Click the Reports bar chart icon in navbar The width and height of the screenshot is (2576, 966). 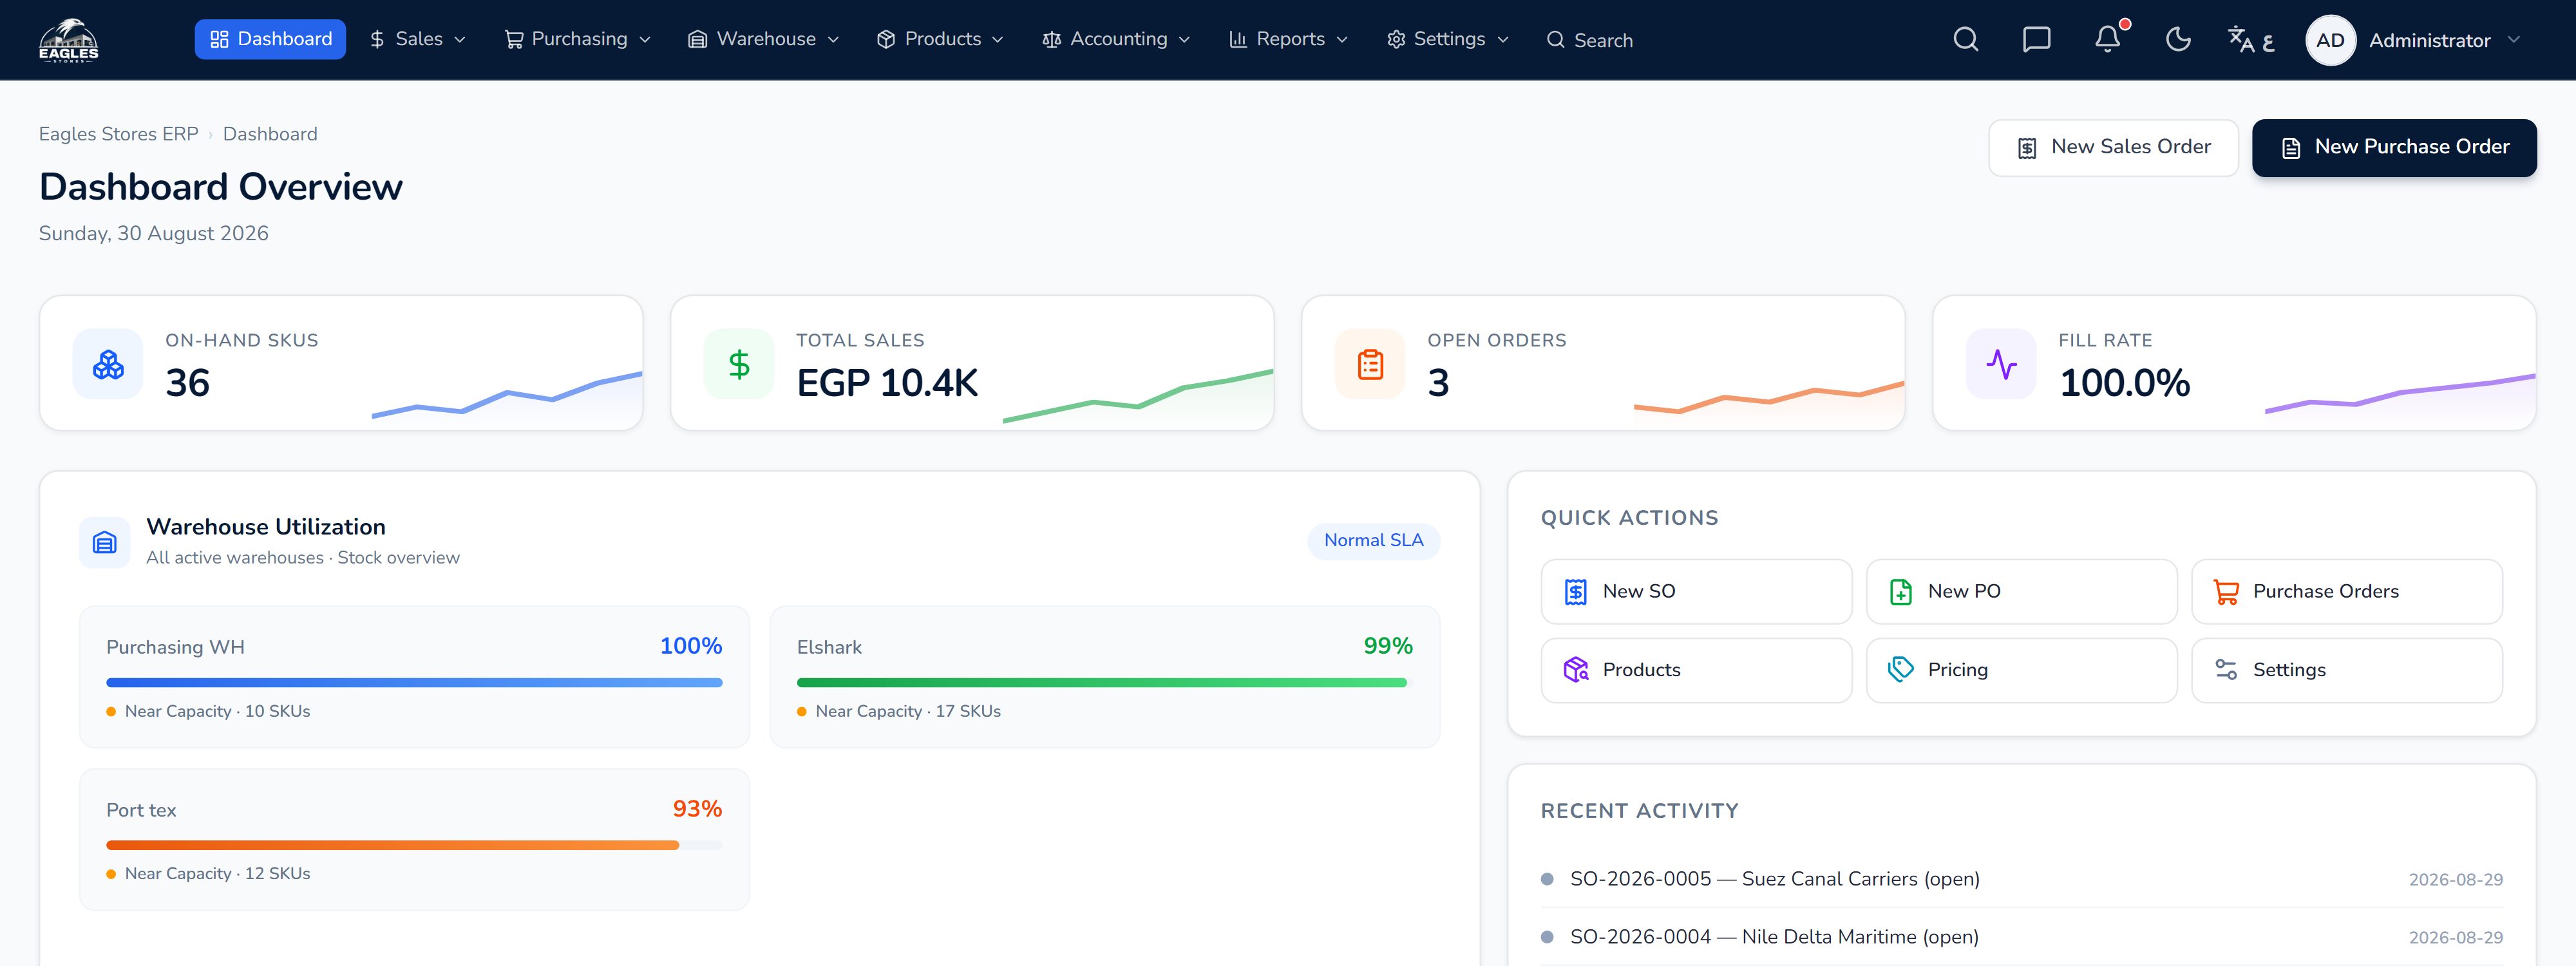pyautogui.click(x=1238, y=39)
